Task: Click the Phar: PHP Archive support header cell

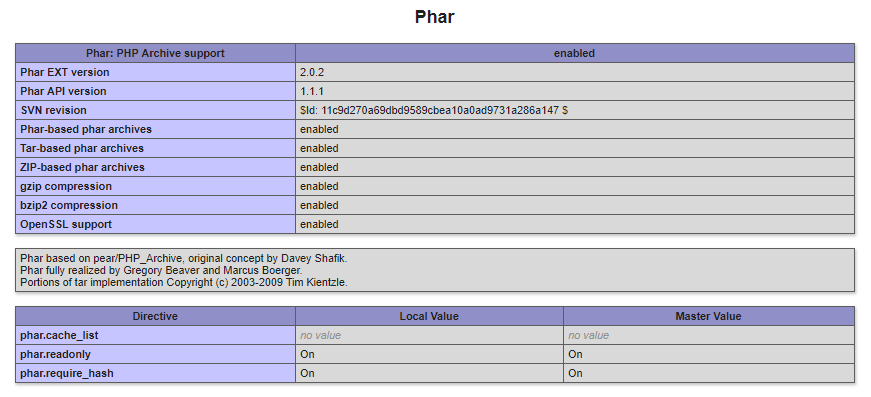Action: [155, 53]
